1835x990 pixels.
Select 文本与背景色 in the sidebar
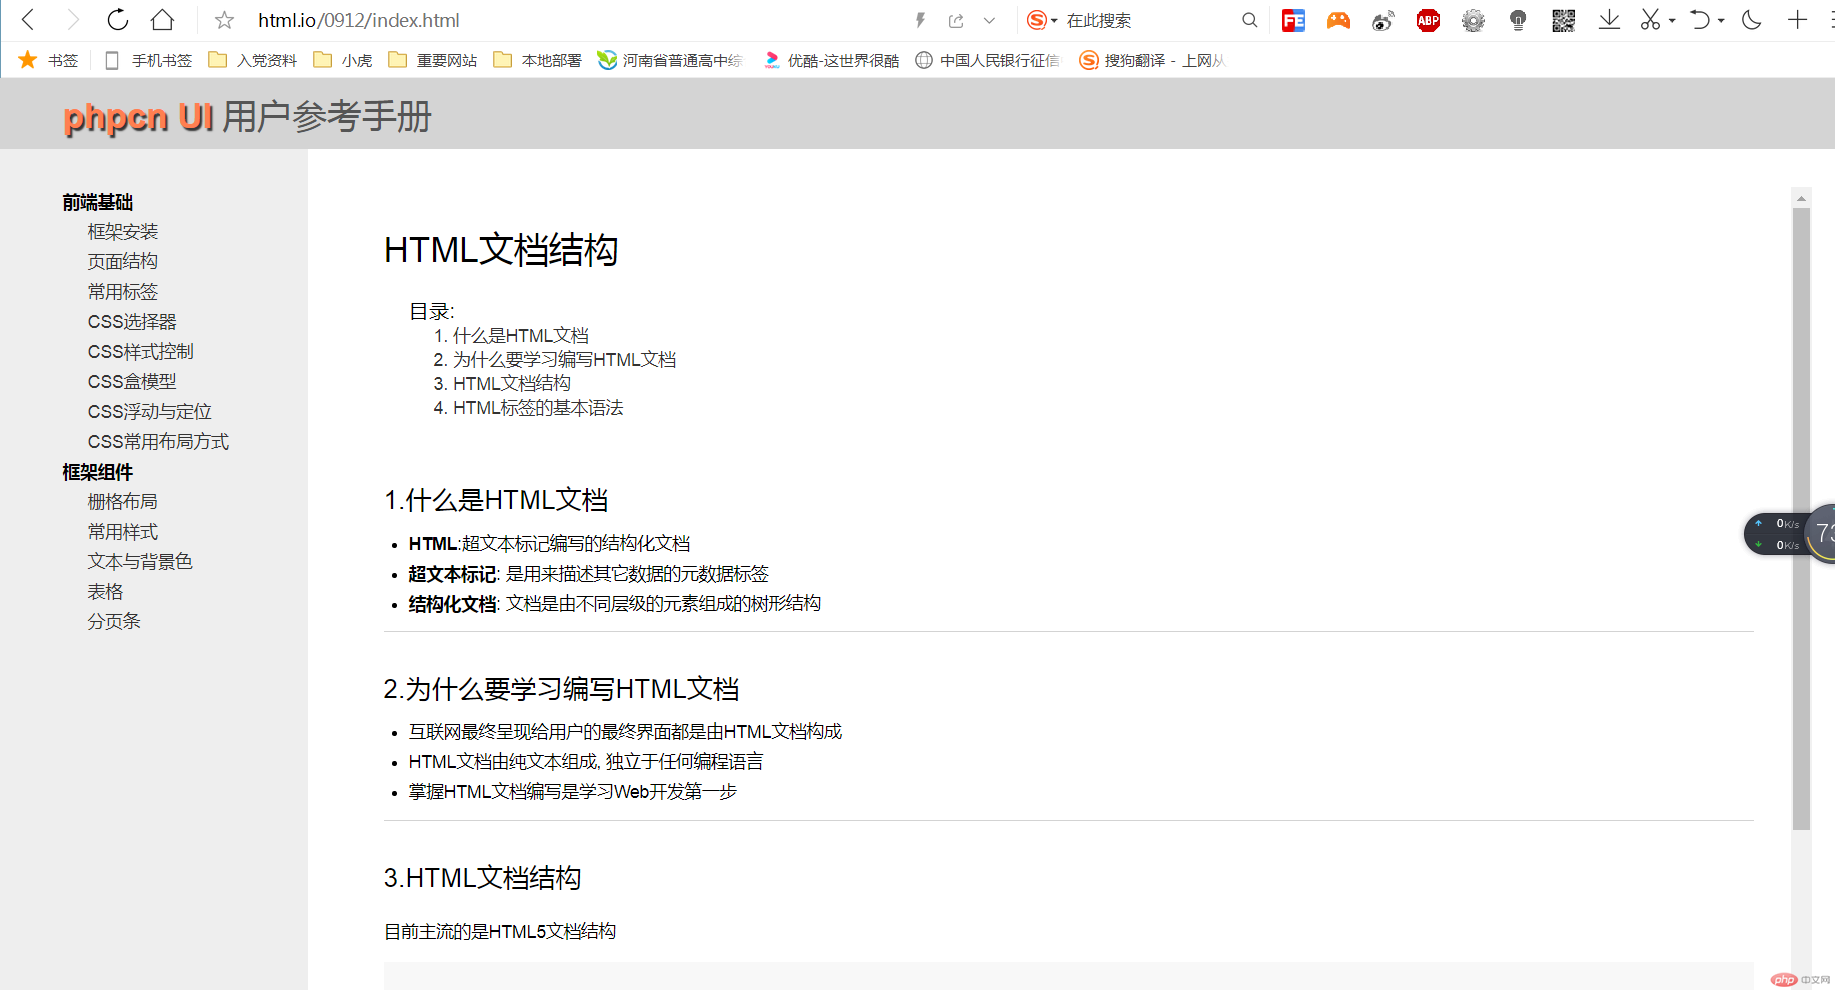point(140,562)
